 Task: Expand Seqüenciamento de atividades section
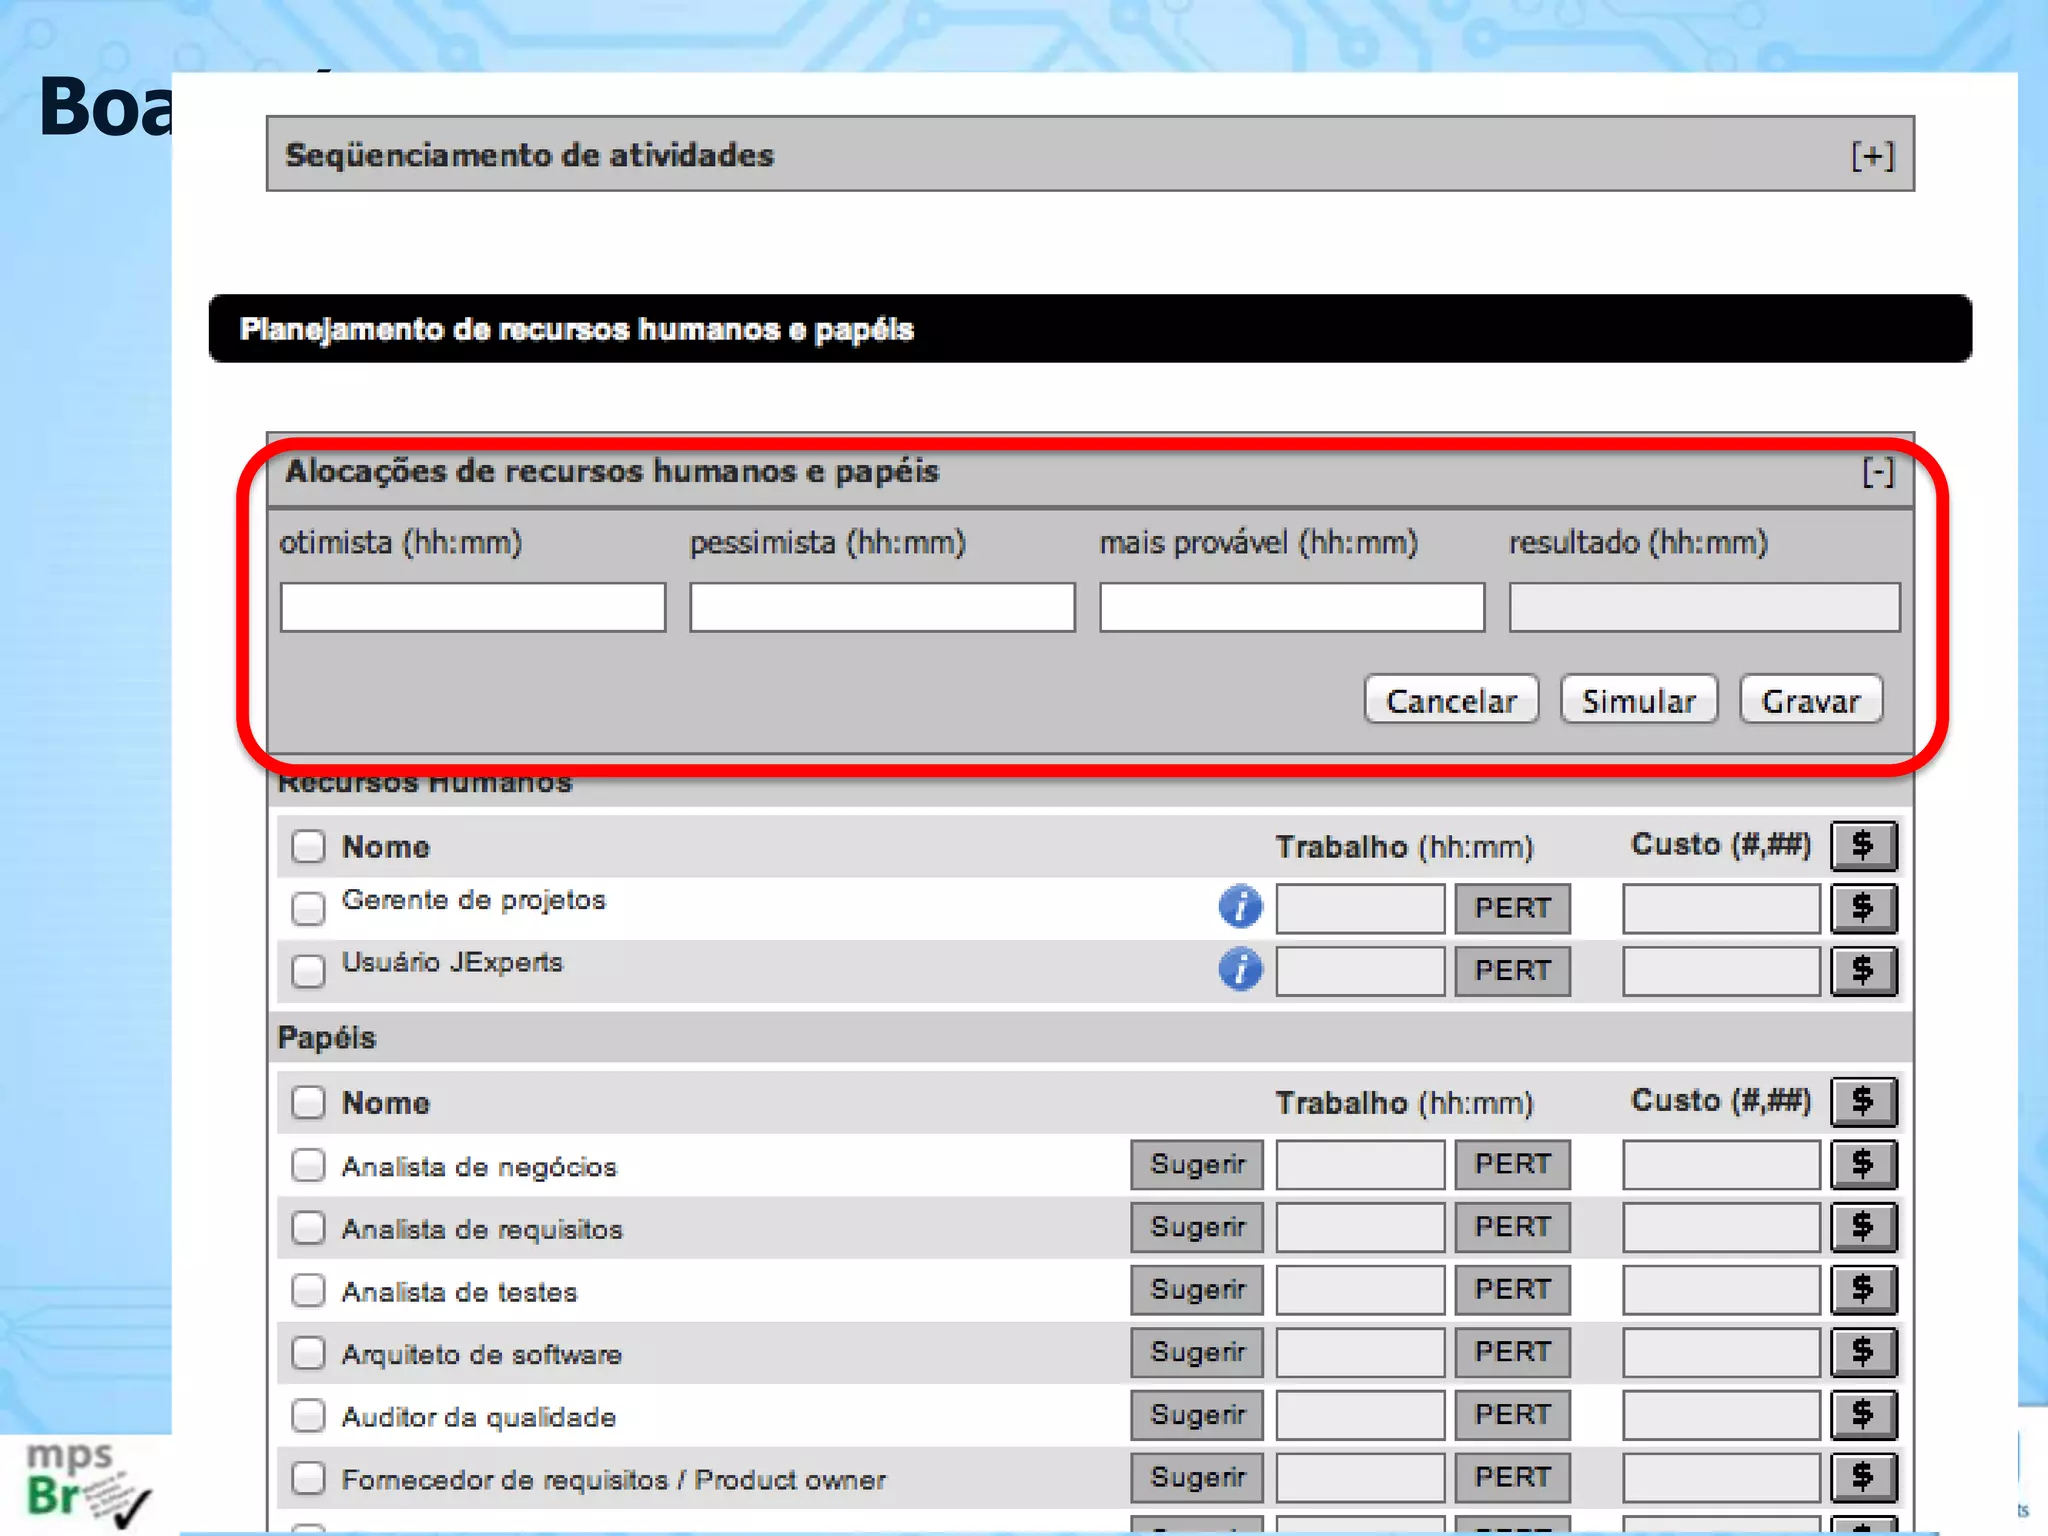pos(1872,155)
